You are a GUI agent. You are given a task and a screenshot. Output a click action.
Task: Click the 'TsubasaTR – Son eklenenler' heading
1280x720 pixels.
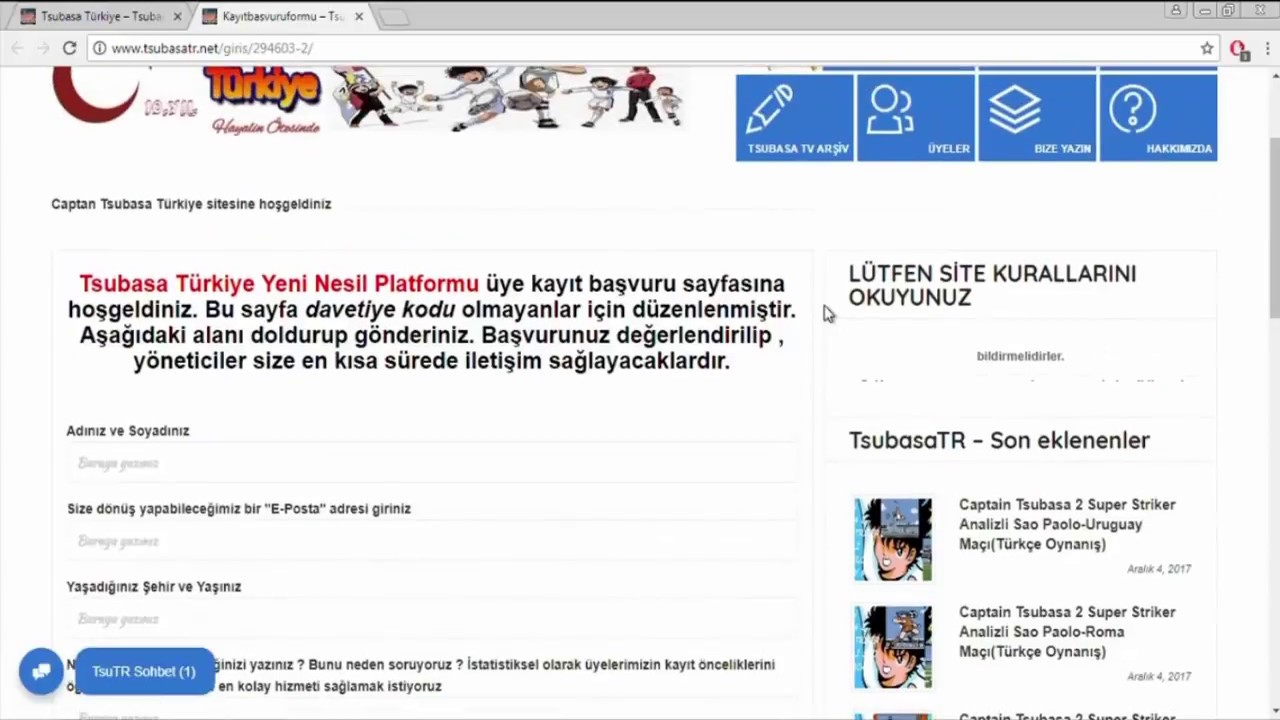point(999,440)
